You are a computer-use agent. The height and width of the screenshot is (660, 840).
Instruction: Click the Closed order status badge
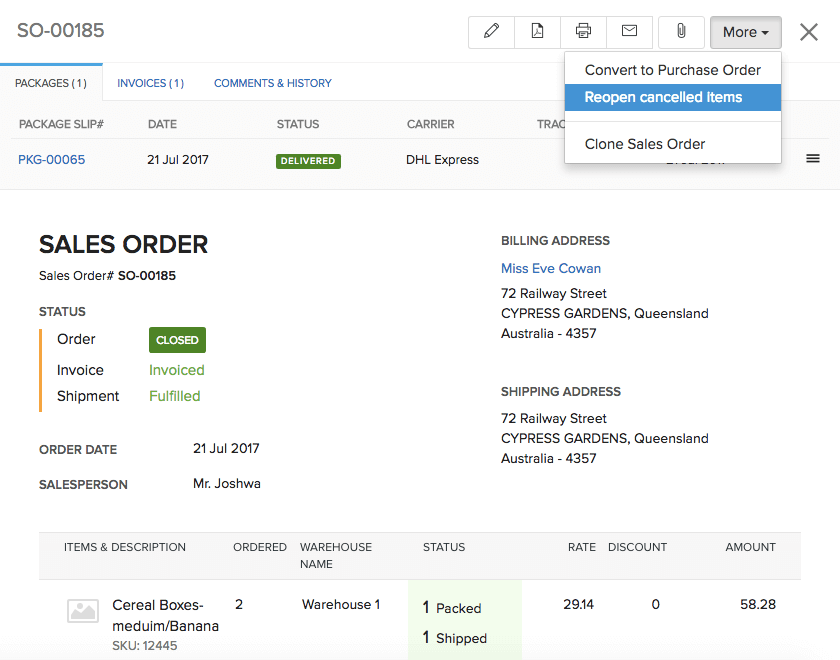pos(177,340)
